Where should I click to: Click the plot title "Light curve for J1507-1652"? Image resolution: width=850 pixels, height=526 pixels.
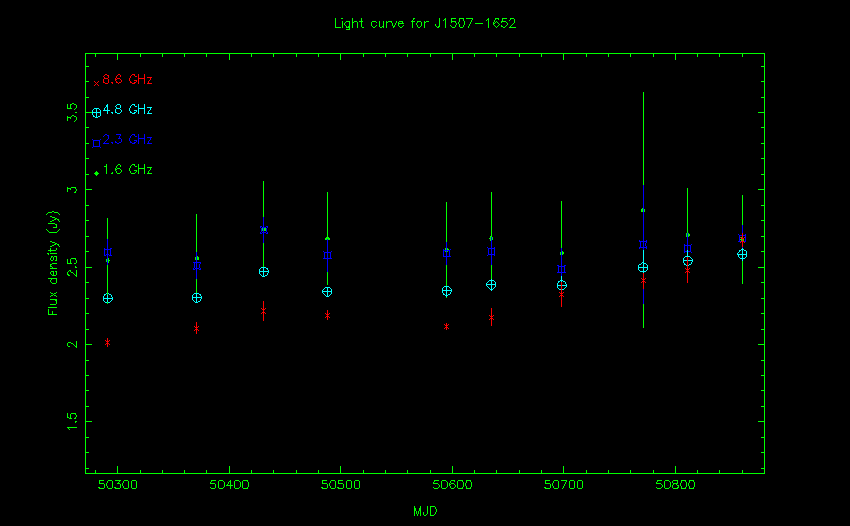[425, 23]
